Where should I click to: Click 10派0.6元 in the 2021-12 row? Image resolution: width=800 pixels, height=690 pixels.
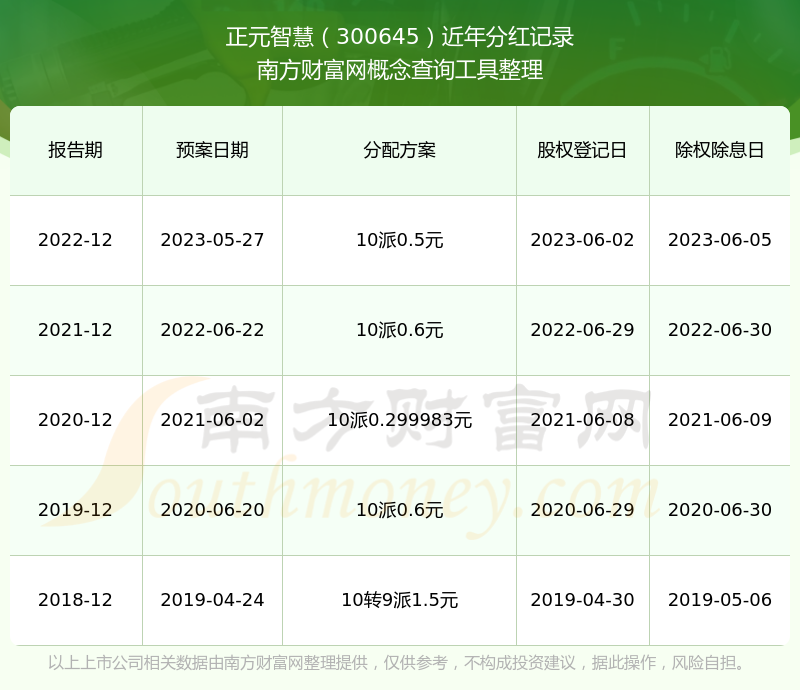[x=399, y=330]
